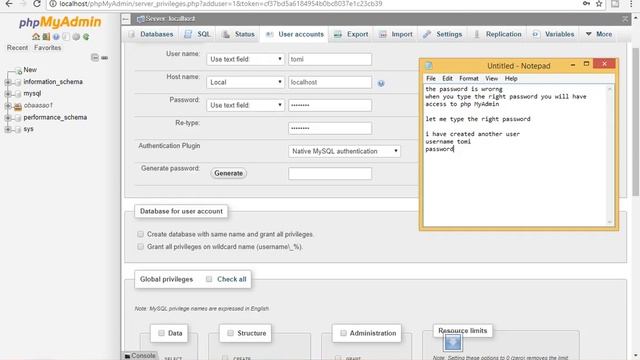This screenshot has height=360, width=640.
Task: Click the obaasso1 database icon
Action: pyautogui.click(x=18, y=106)
